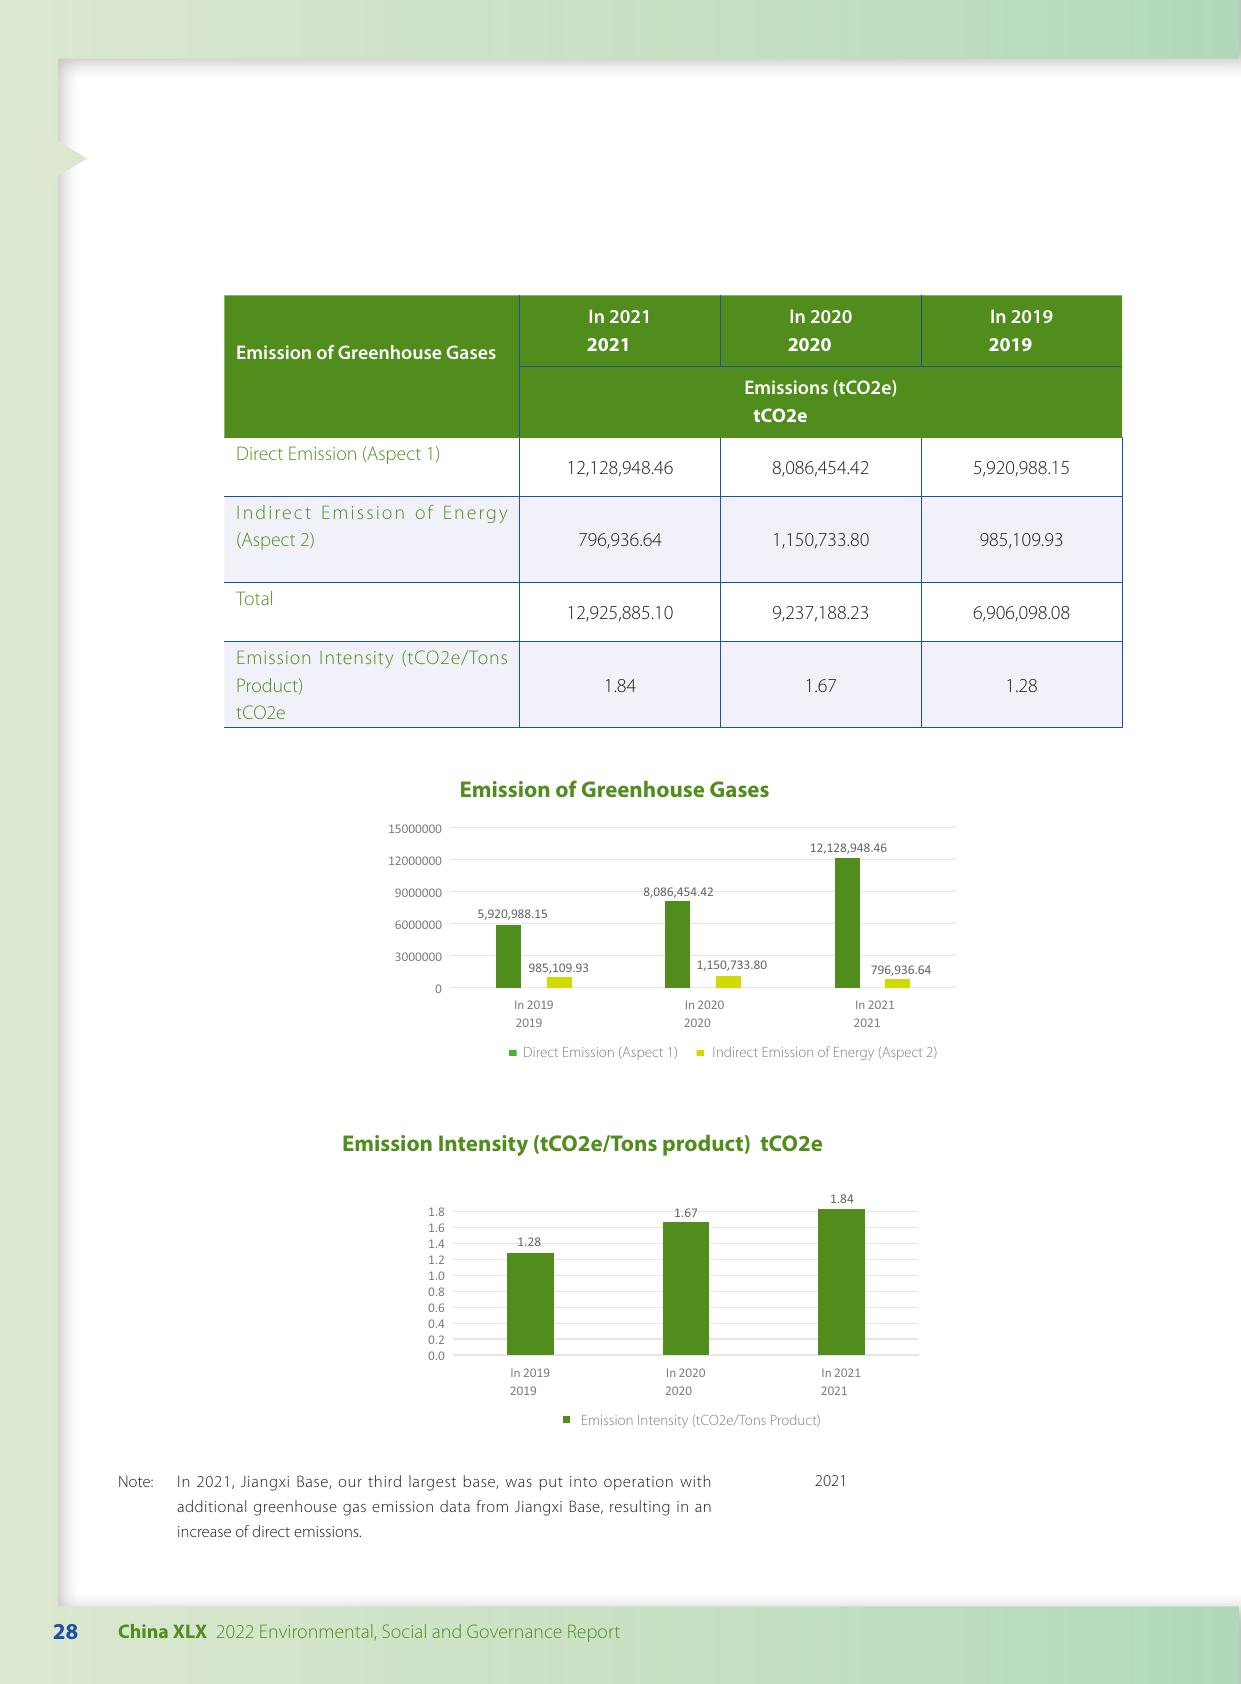Select table cell 796,936.64

tap(620, 540)
